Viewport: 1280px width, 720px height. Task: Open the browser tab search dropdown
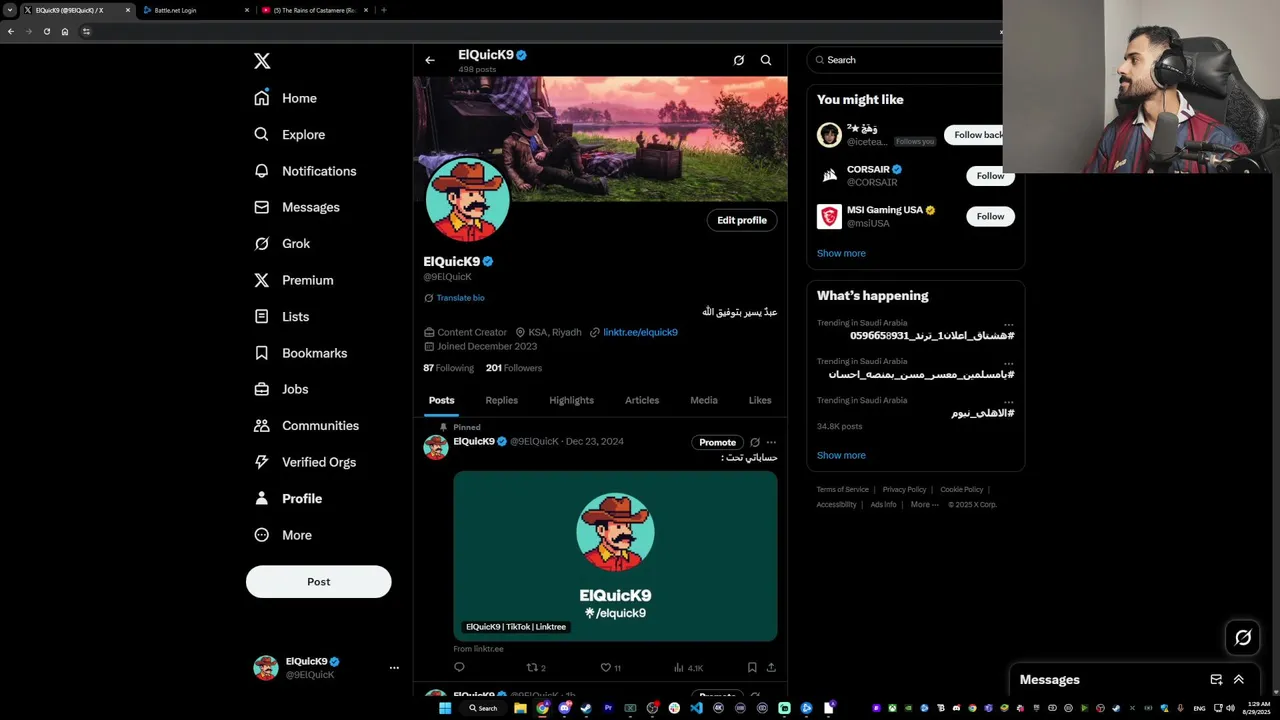point(9,10)
